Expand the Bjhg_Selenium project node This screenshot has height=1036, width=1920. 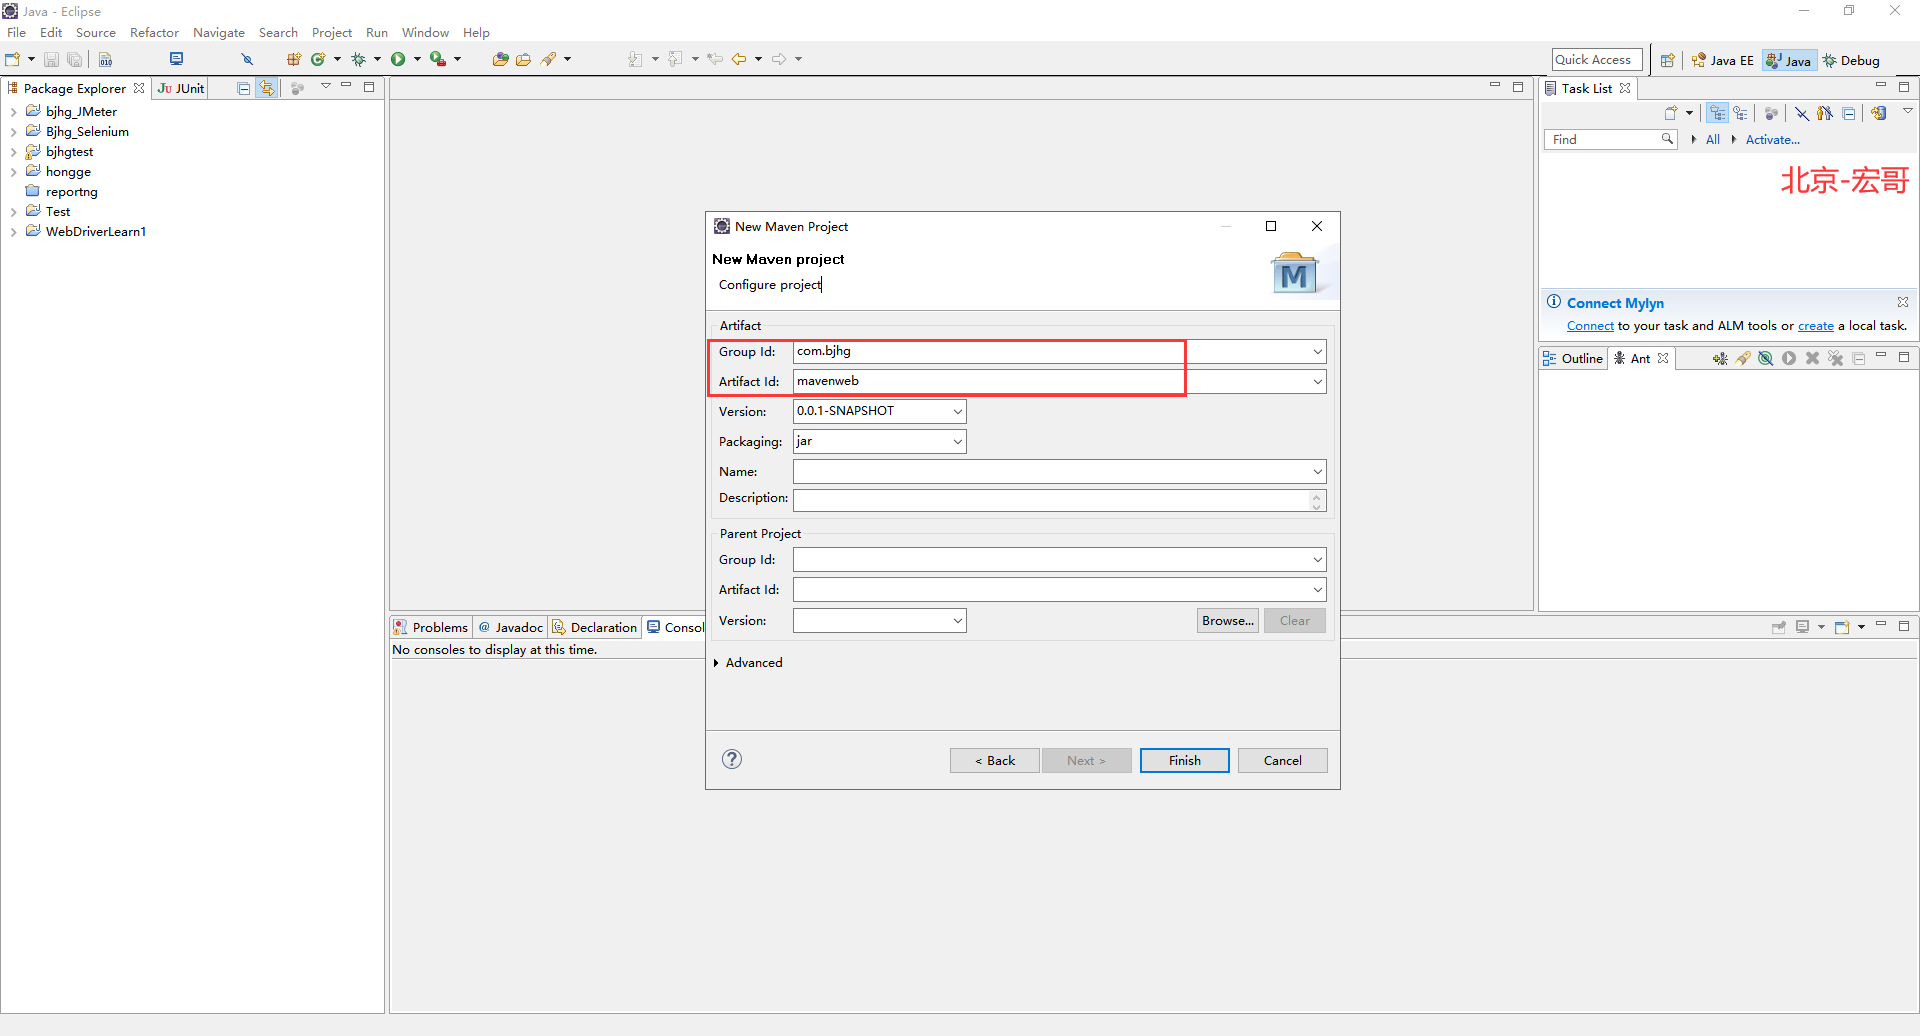[x=13, y=132]
